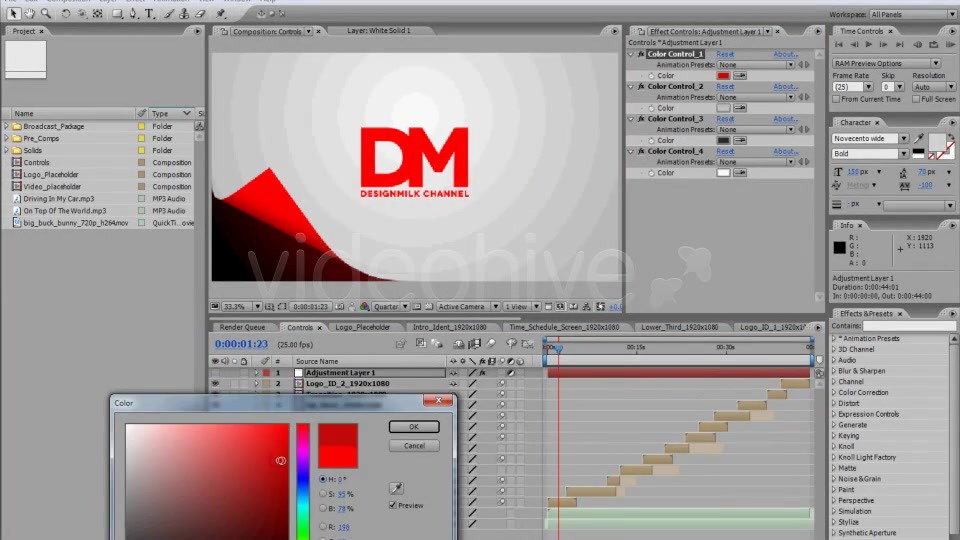Select the Rectangle mask tool
The width and height of the screenshot is (960, 540).
pyautogui.click(x=117, y=13)
